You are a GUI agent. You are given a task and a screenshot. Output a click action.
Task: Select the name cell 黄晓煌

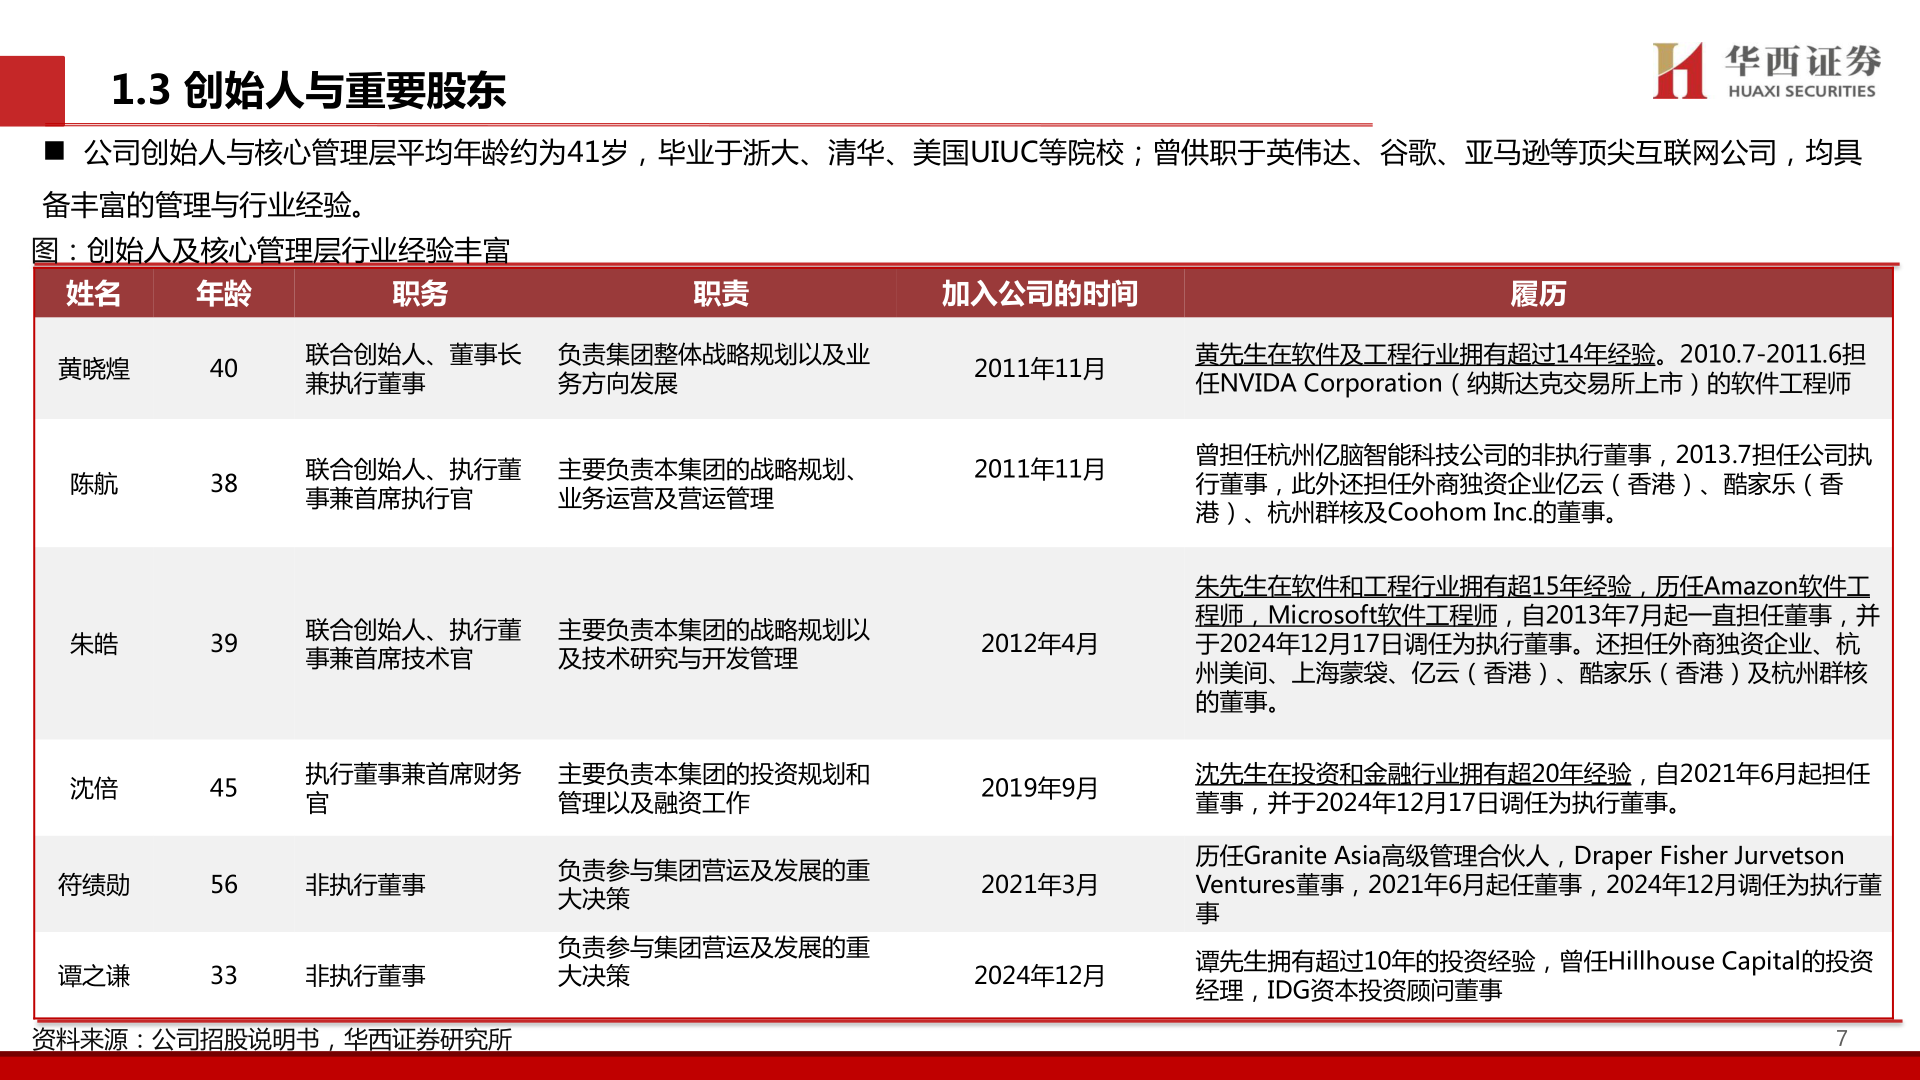[94, 369]
